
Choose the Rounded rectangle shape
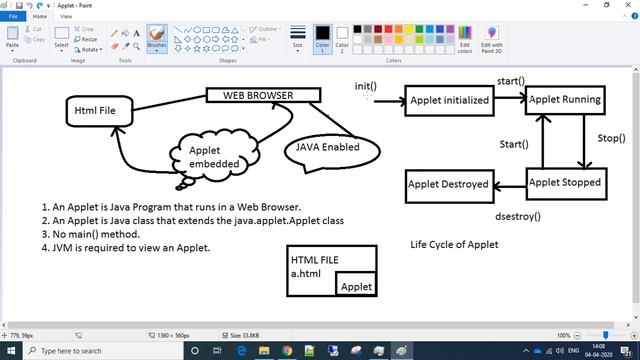coord(216,30)
